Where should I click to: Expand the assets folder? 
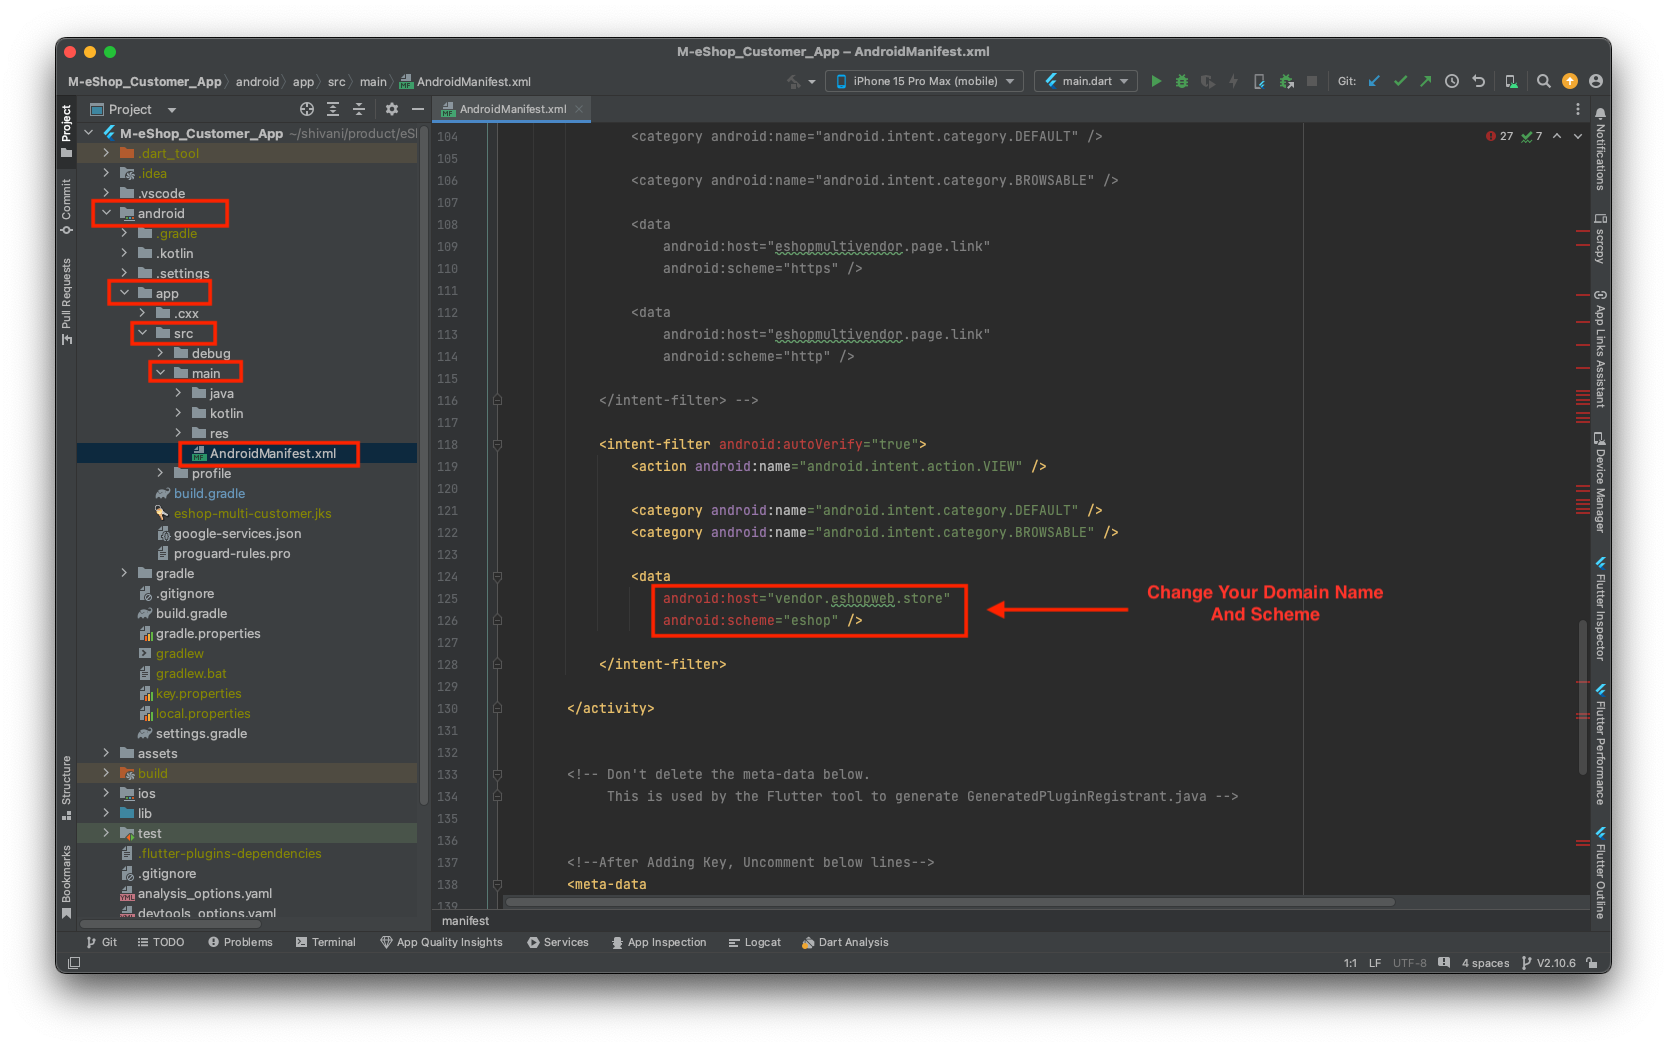(x=106, y=753)
